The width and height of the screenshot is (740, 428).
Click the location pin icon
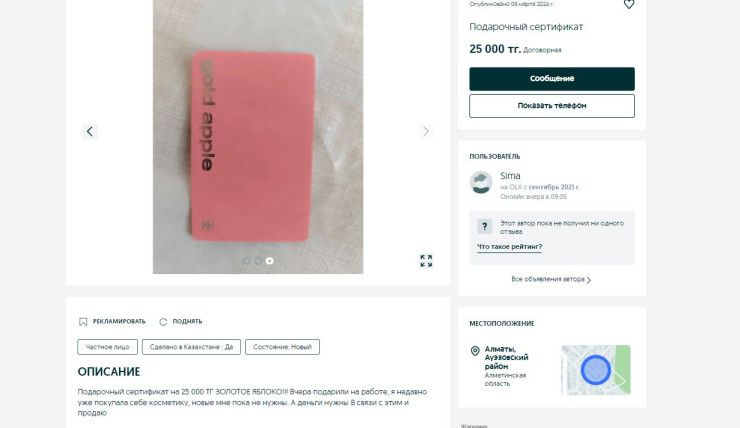click(475, 351)
